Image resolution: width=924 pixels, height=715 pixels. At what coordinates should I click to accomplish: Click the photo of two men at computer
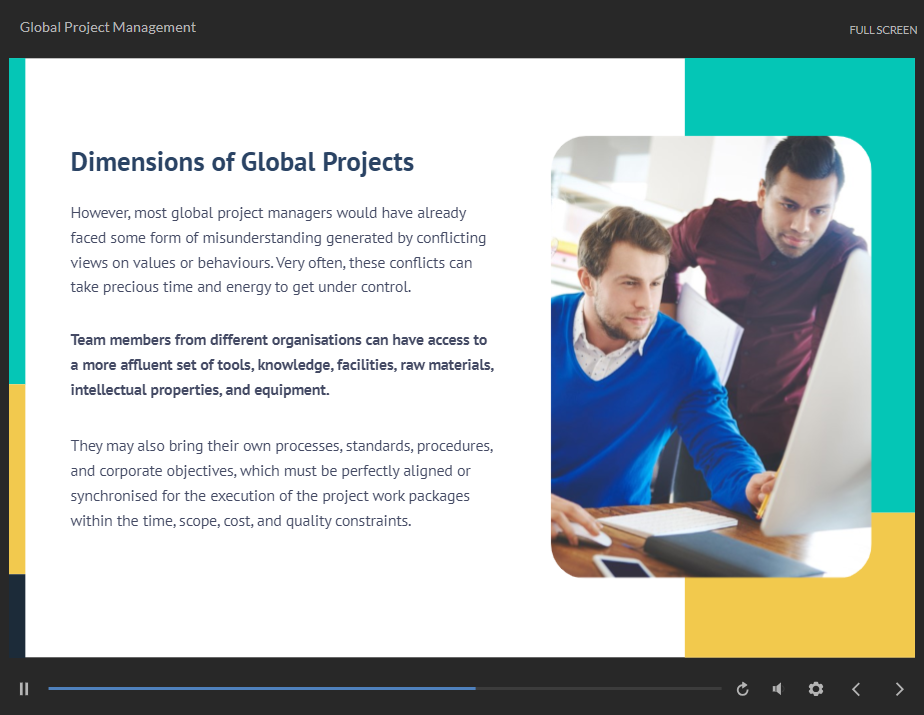click(710, 356)
